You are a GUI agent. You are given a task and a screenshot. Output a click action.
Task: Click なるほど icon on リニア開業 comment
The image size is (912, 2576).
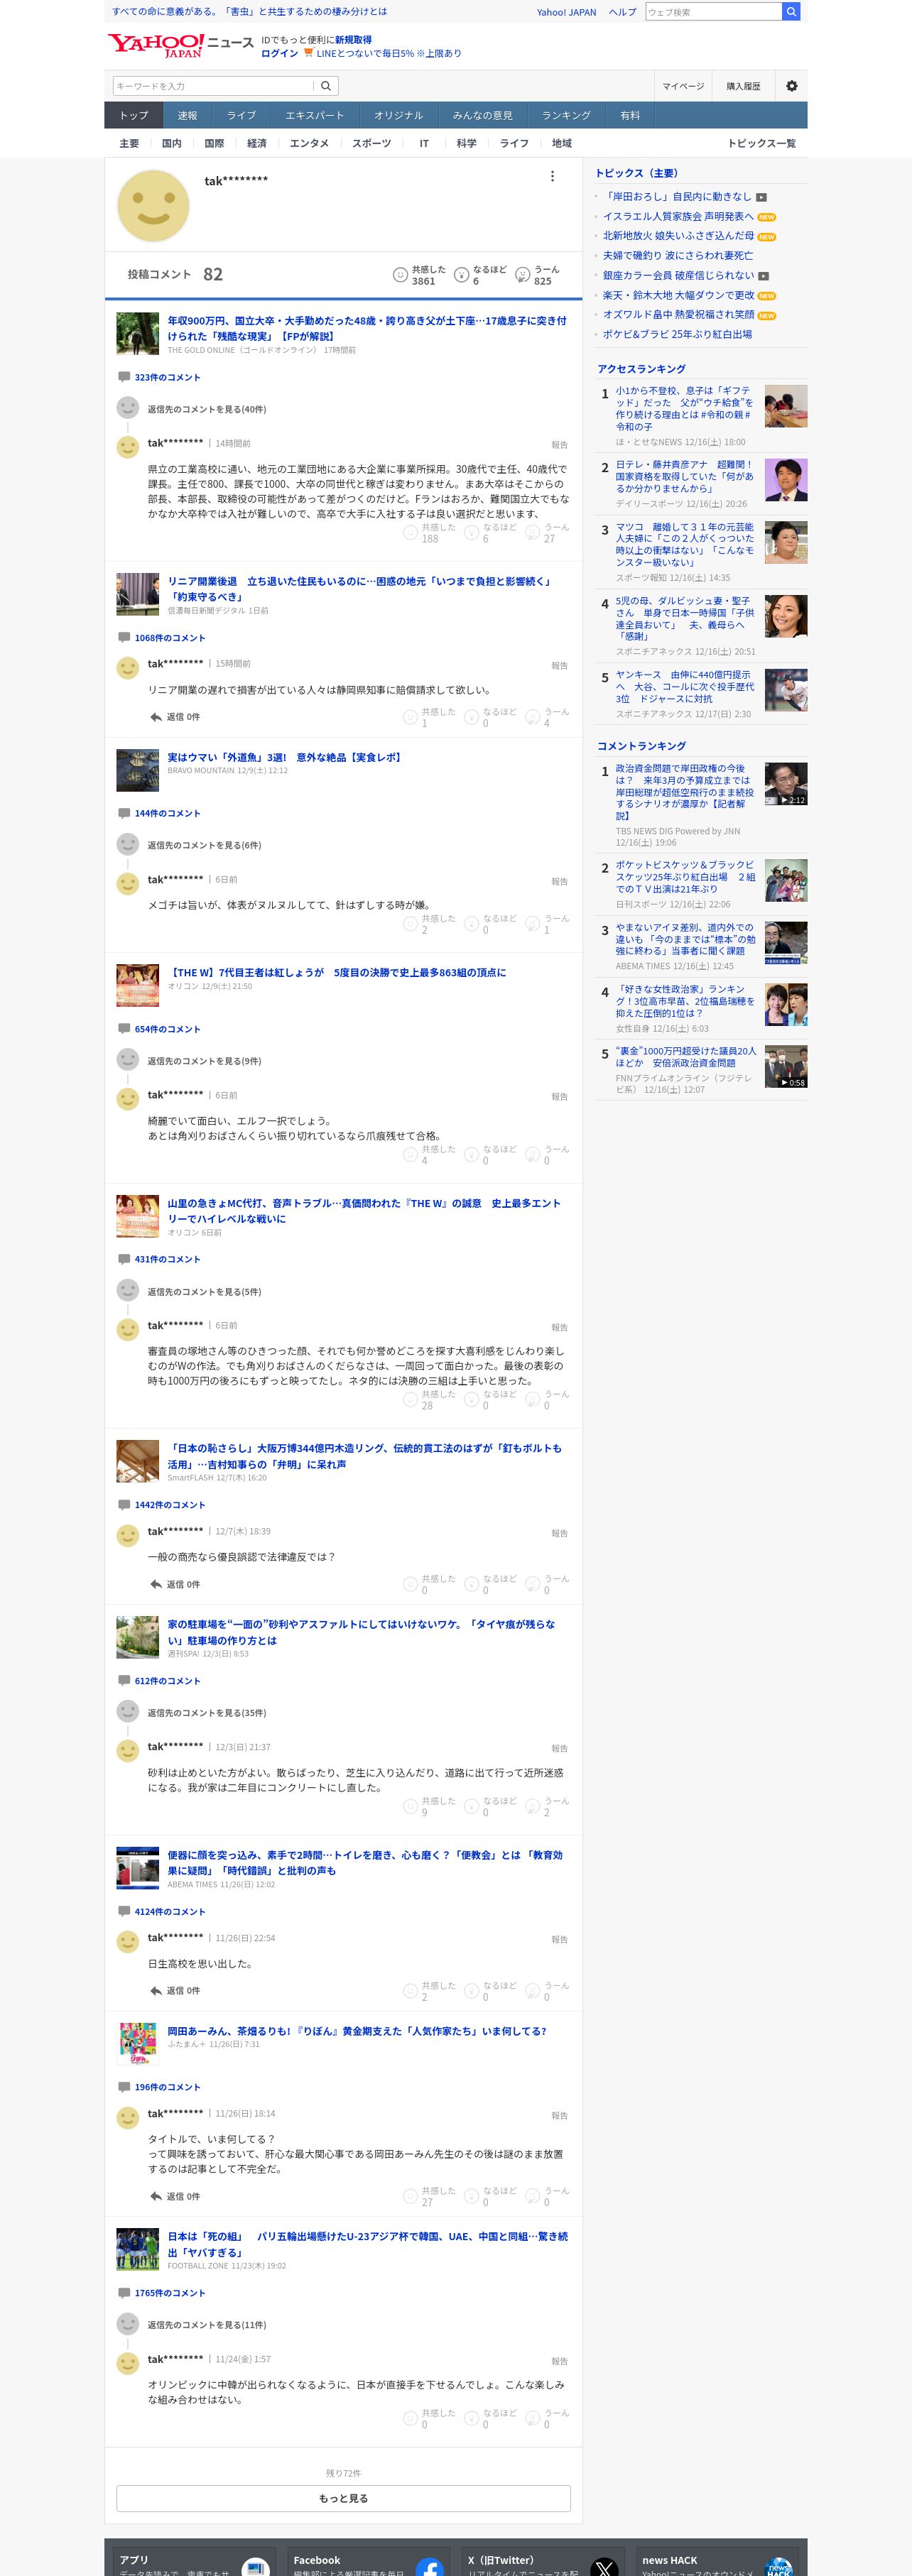coord(472,717)
